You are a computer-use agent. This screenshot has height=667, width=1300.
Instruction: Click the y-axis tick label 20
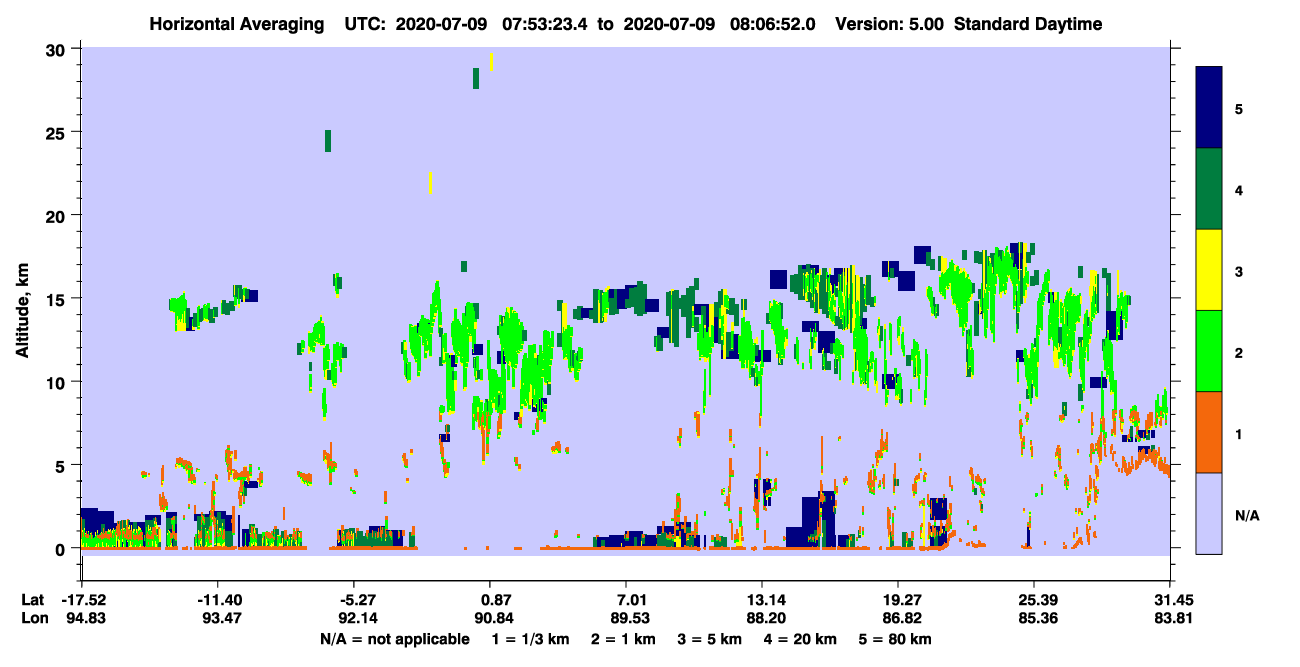tap(57, 216)
